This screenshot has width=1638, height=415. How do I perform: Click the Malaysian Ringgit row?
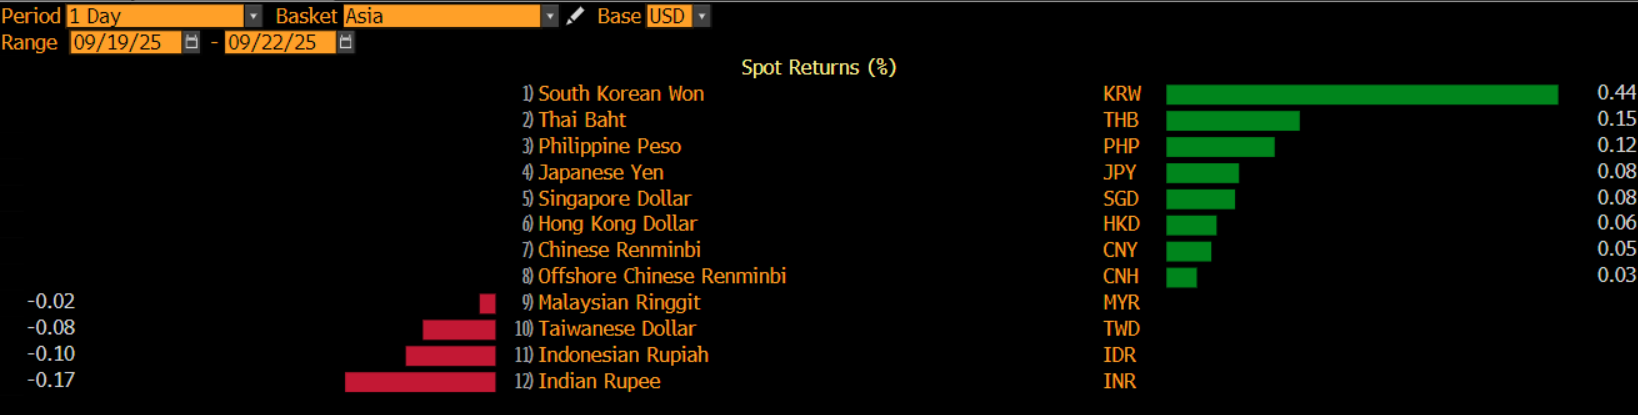618,302
